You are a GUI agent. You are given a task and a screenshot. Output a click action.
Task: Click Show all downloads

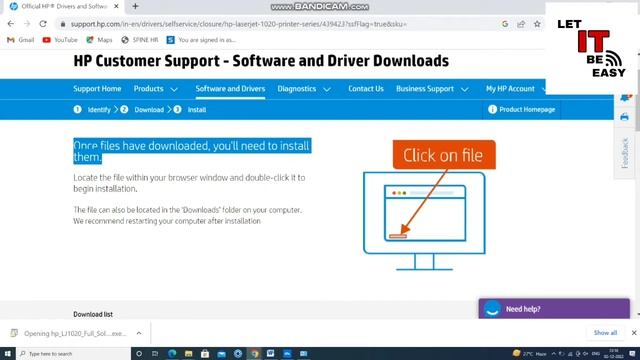(605, 333)
